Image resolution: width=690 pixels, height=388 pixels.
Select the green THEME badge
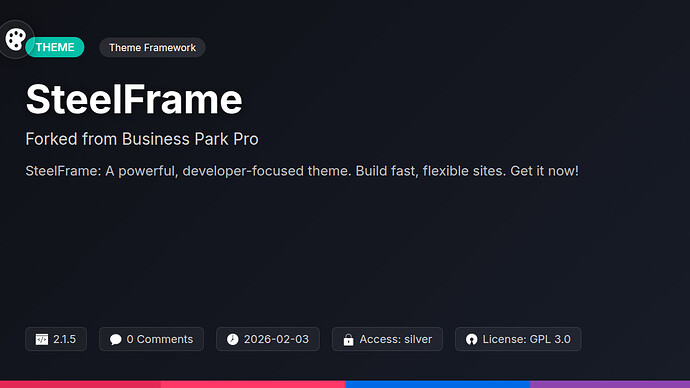(x=55, y=47)
